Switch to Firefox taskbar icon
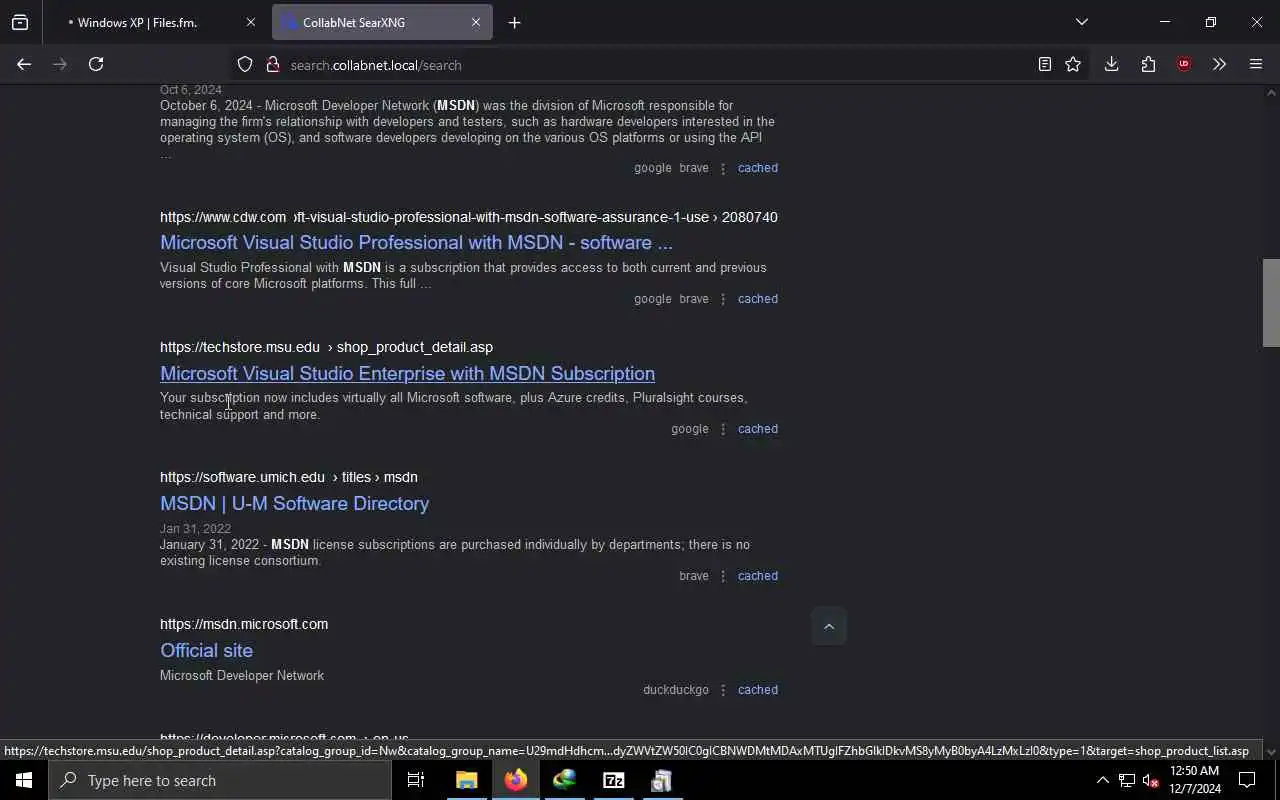The width and height of the screenshot is (1280, 800). click(x=515, y=780)
